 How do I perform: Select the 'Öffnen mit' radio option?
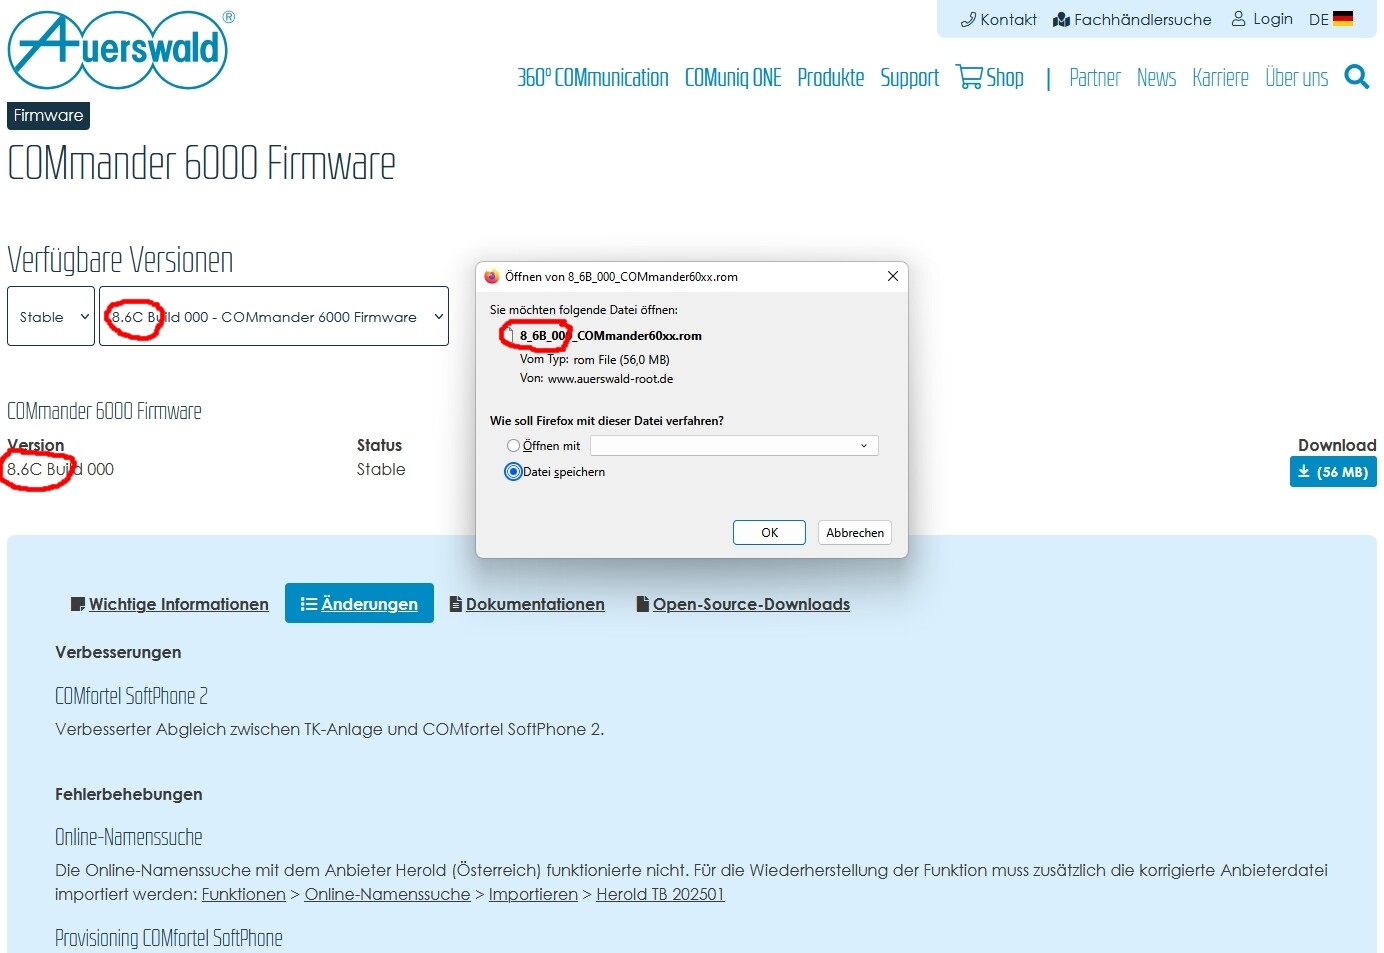(513, 446)
